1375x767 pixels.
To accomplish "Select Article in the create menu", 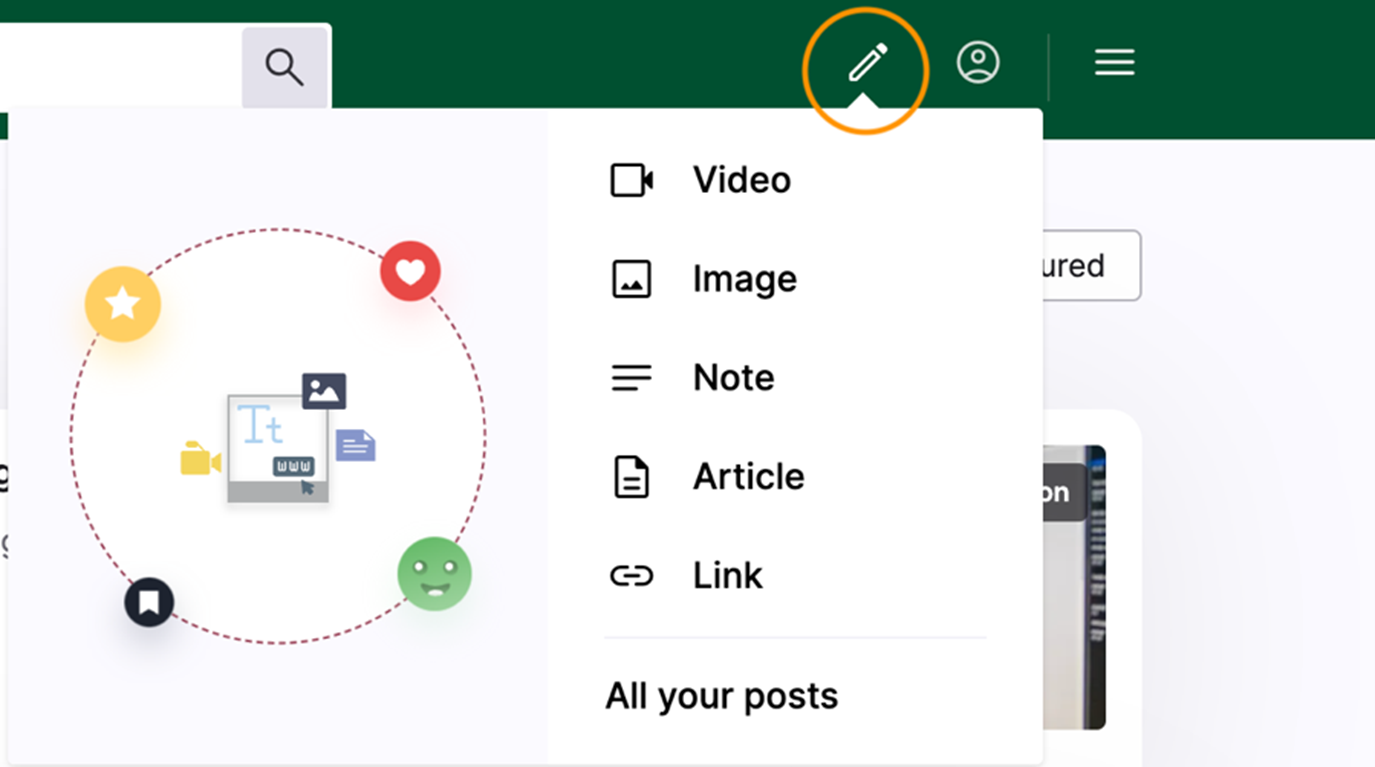I will pyautogui.click(x=749, y=477).
